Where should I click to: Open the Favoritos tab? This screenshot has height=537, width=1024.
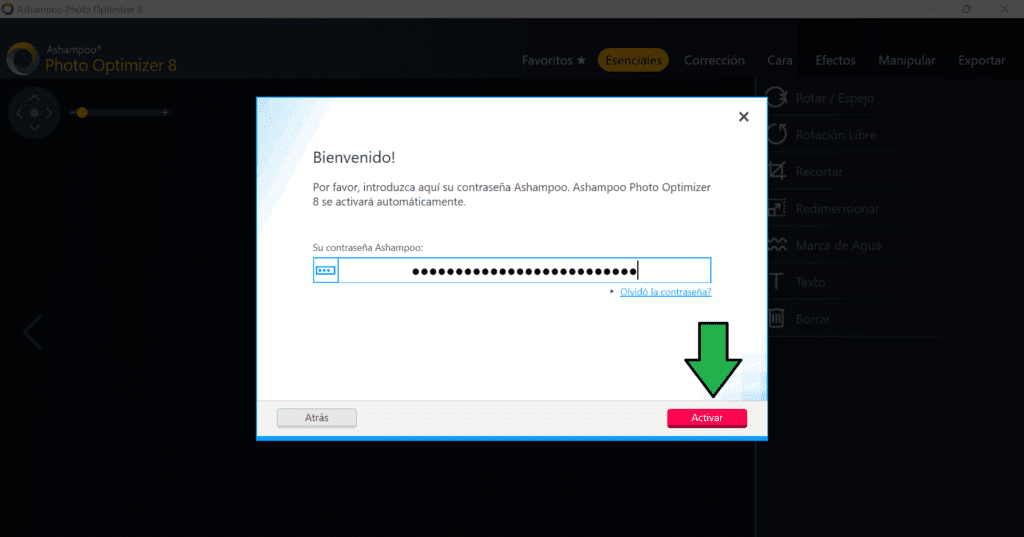click(x=553, y=60)
